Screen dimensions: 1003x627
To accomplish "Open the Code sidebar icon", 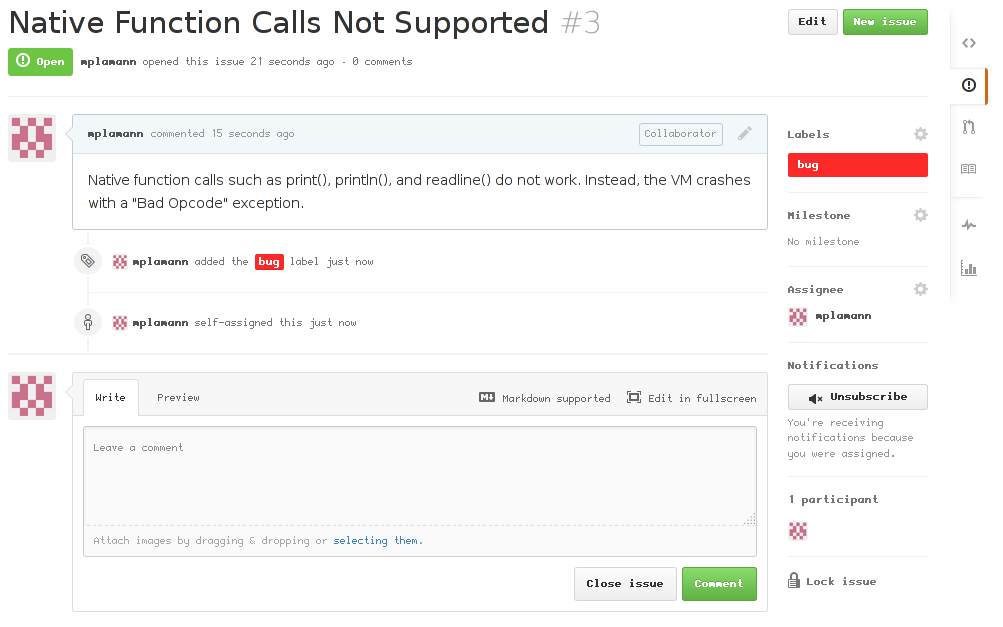I will coord(968,43).
